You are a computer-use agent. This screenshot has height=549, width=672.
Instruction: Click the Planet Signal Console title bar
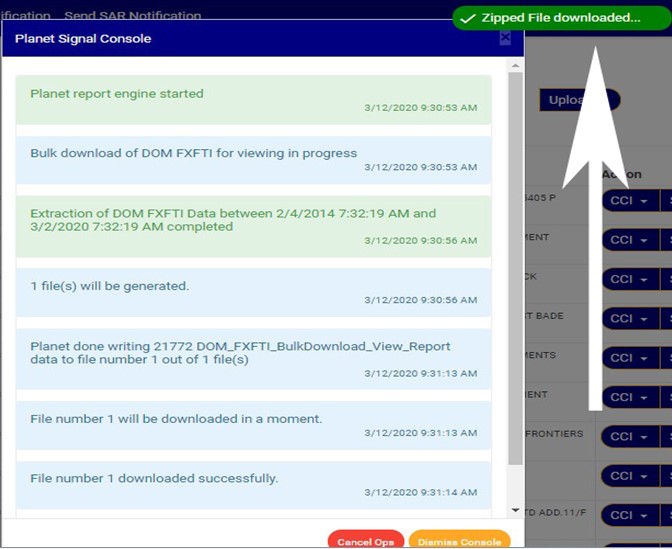pyautogui.click(x=250, y=39)
